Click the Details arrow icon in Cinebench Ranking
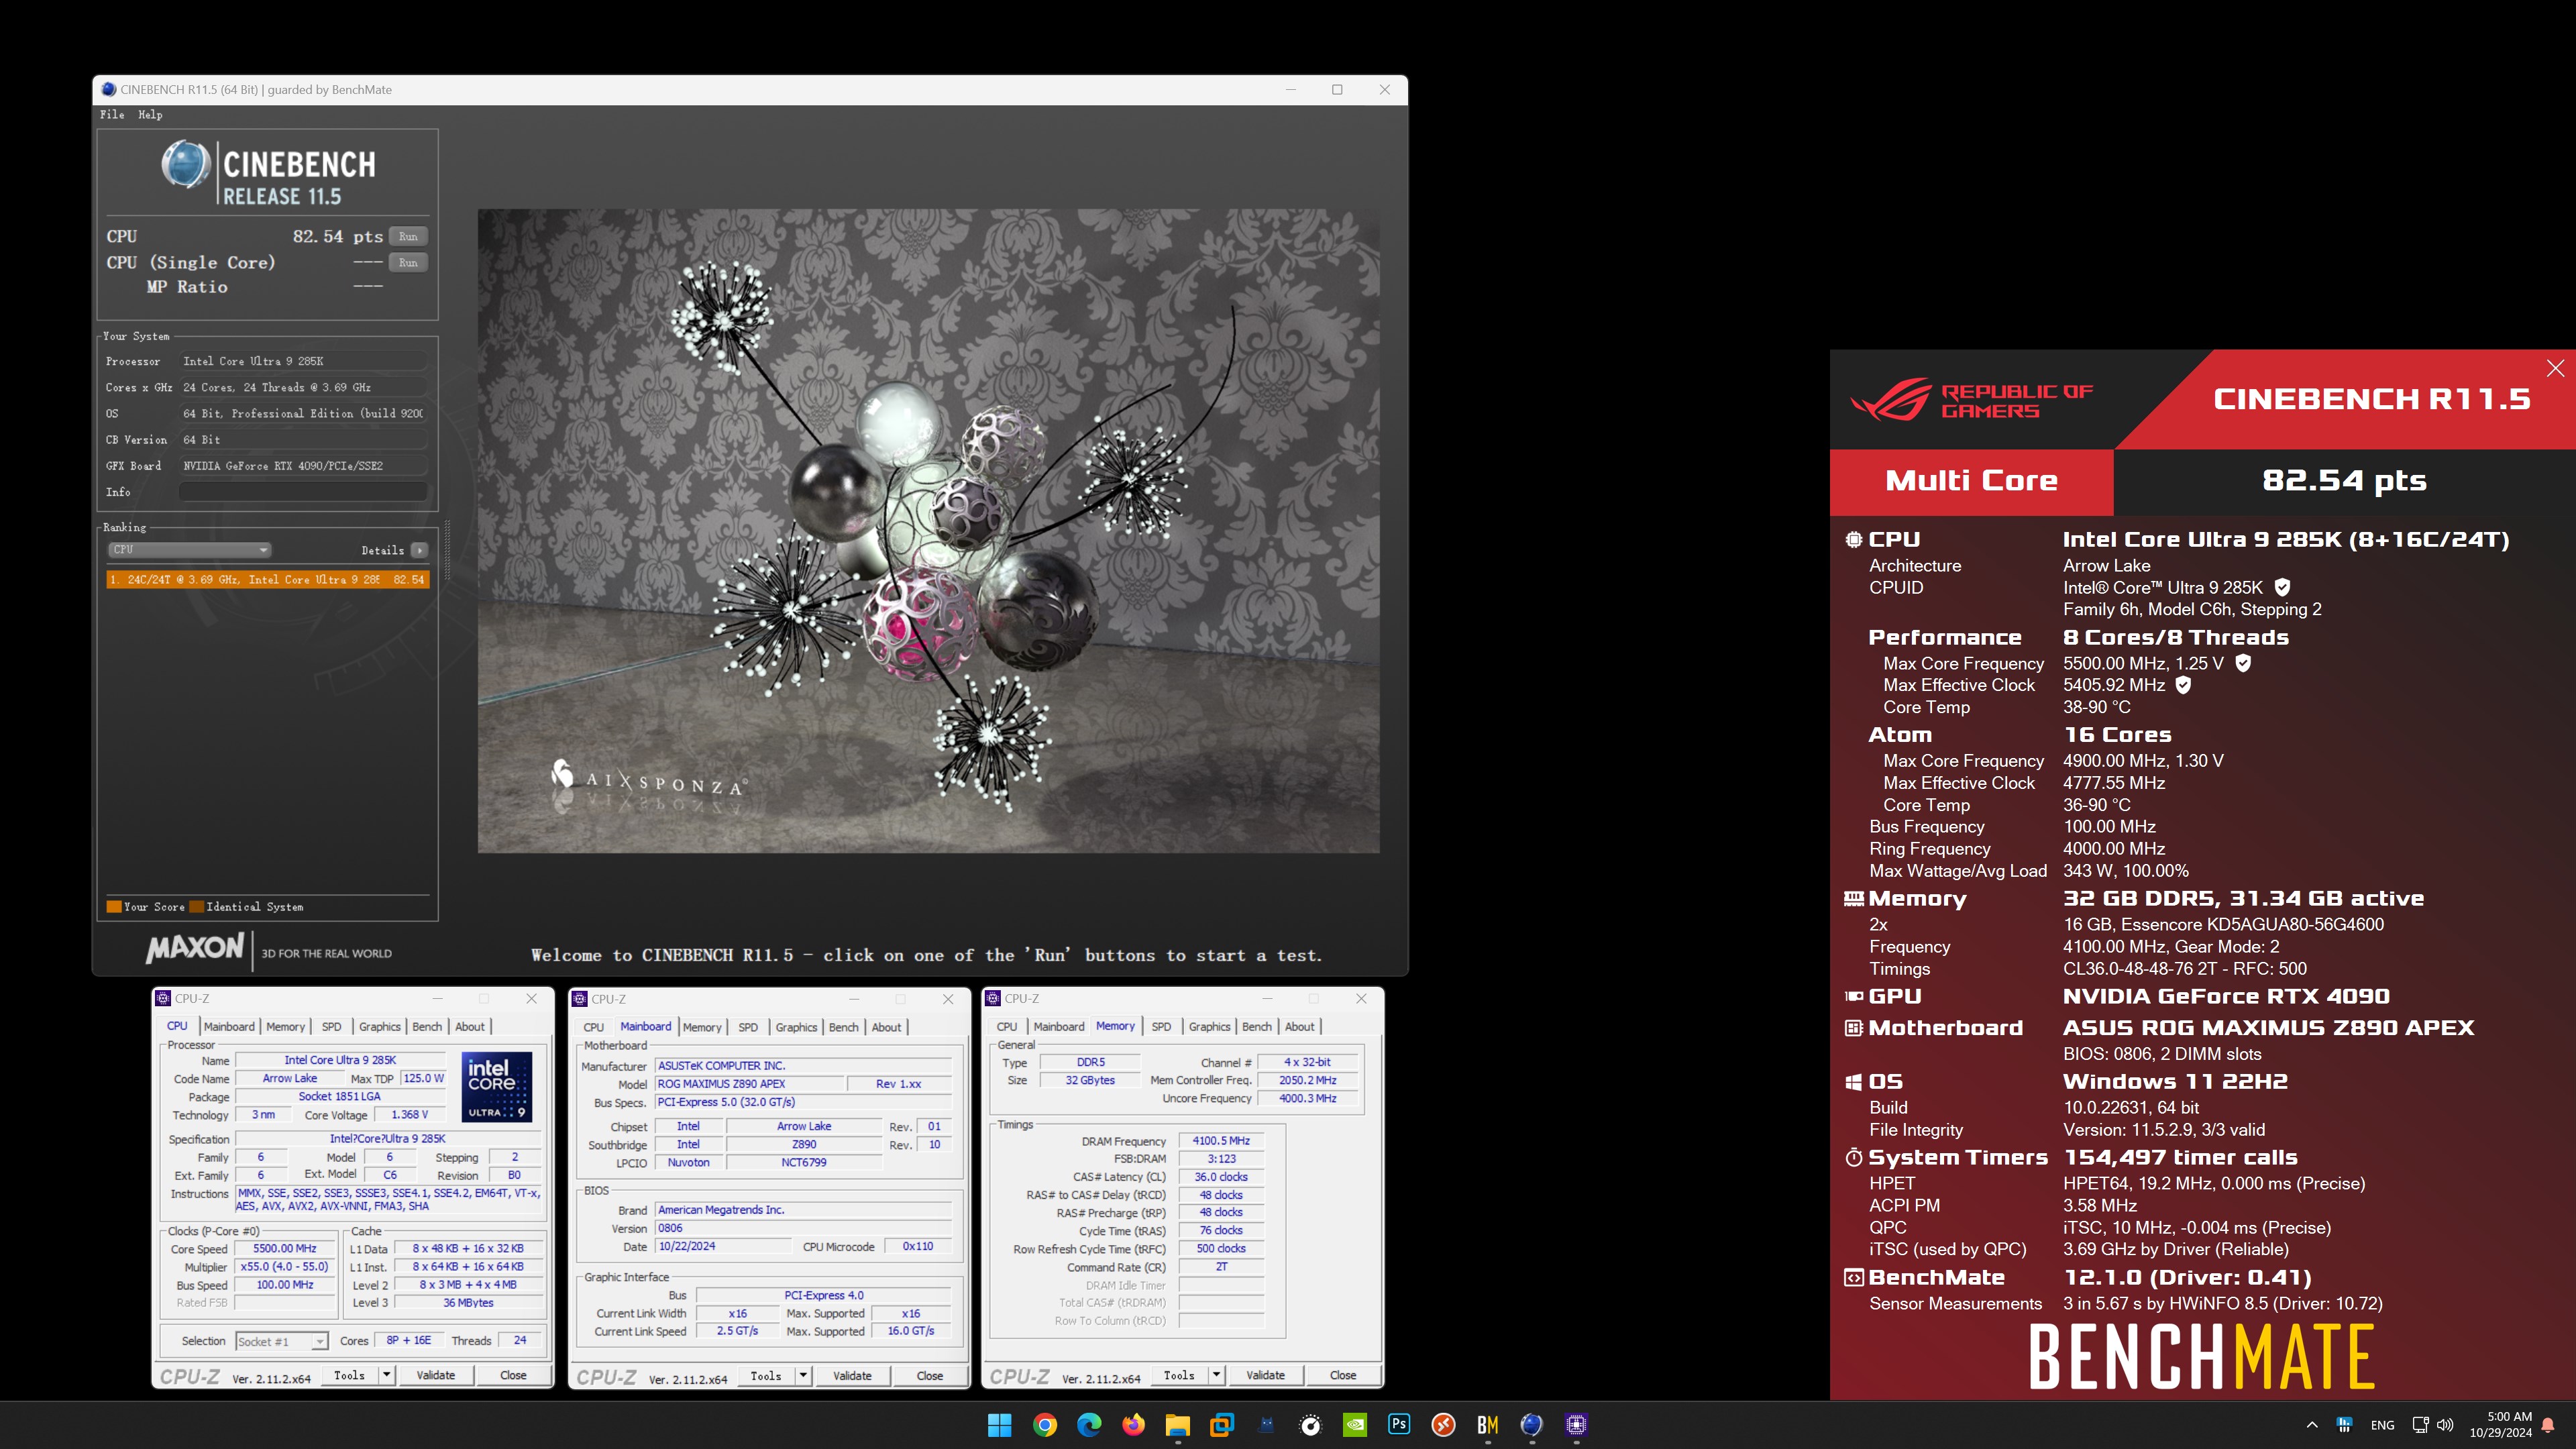The height and width of the screenshot is (1449, 2576). point(419,550)
